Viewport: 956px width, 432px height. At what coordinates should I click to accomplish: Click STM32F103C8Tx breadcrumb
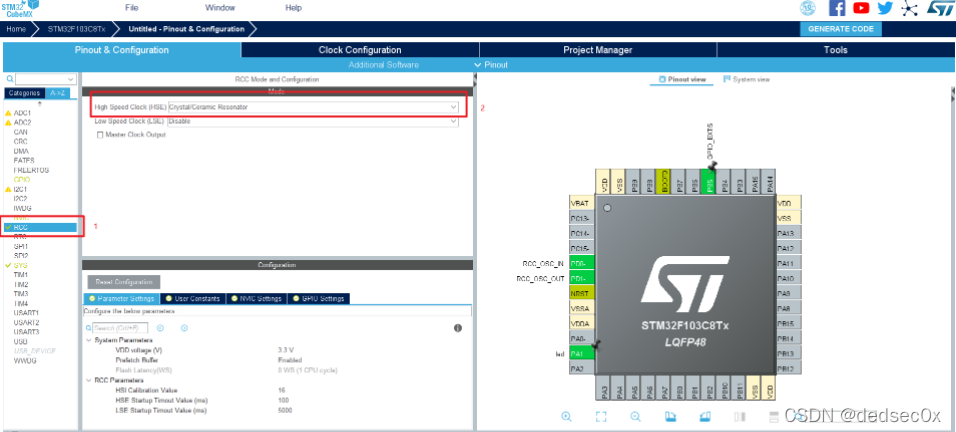click(75, 29)
